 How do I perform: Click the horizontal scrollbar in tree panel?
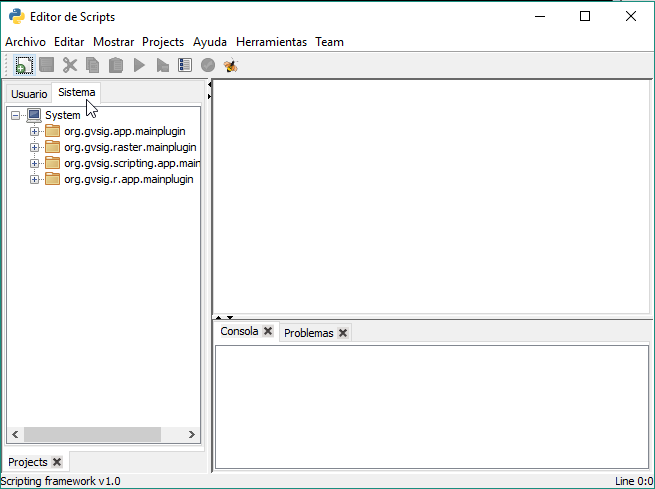tap(92, 435)
